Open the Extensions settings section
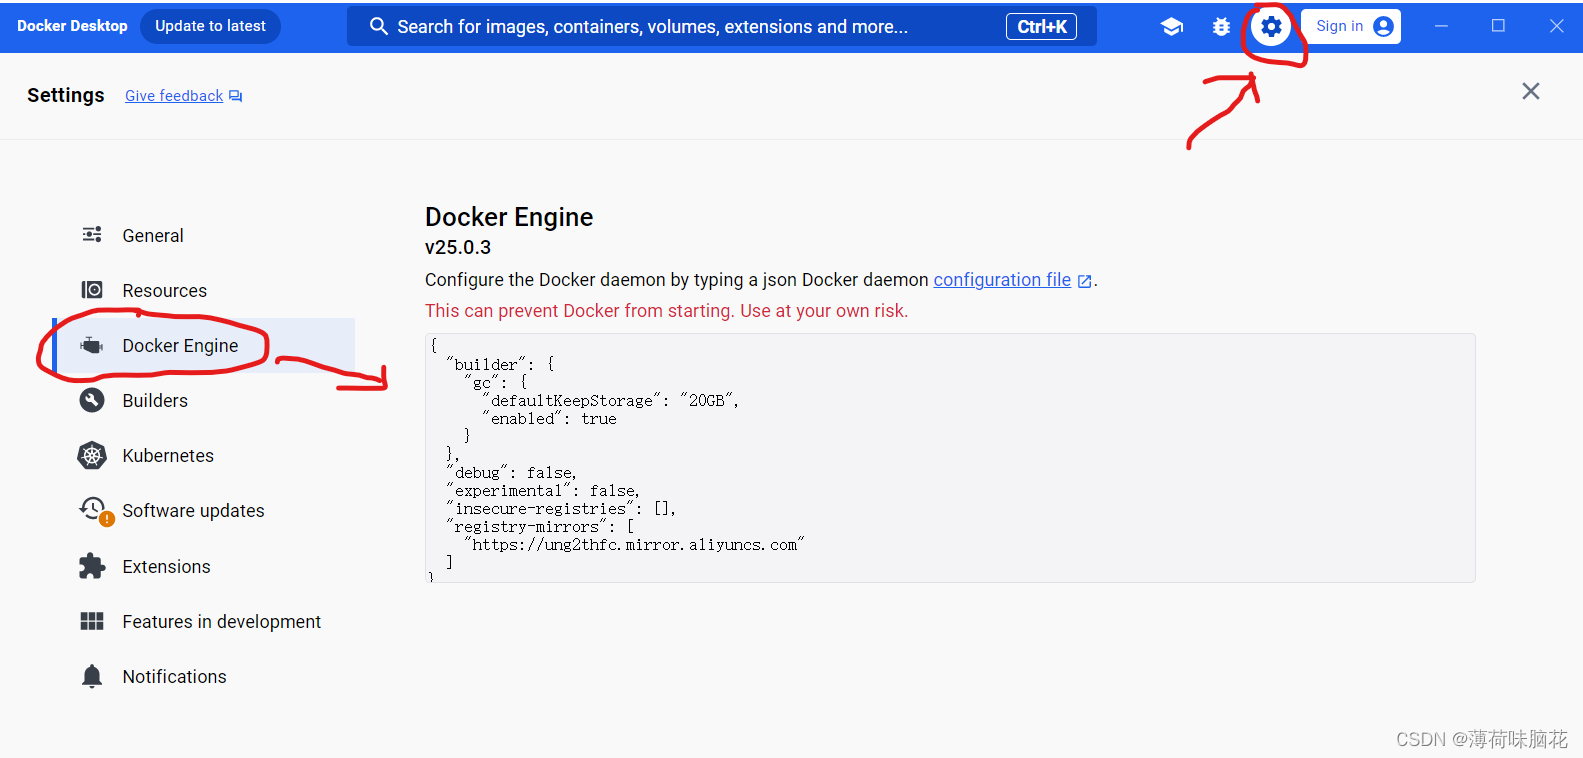Viewport: 1583px width, 758px height. point(205,566)
